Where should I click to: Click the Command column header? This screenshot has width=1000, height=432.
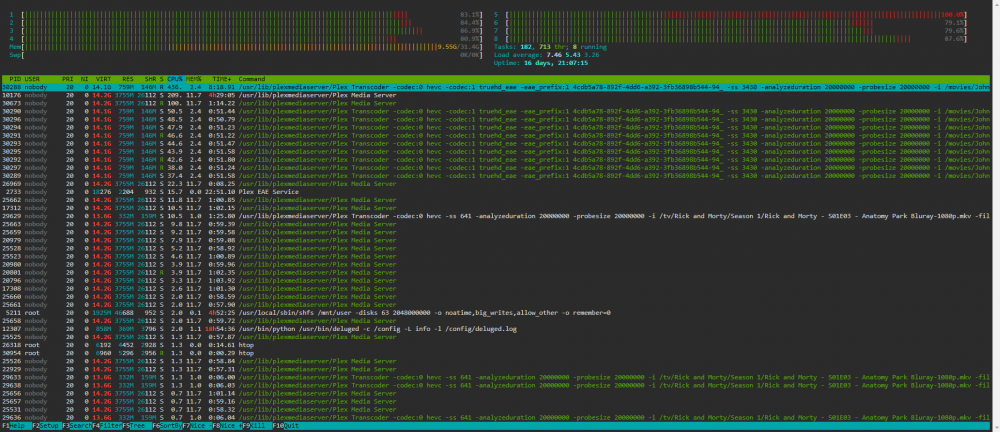(252, 78)
